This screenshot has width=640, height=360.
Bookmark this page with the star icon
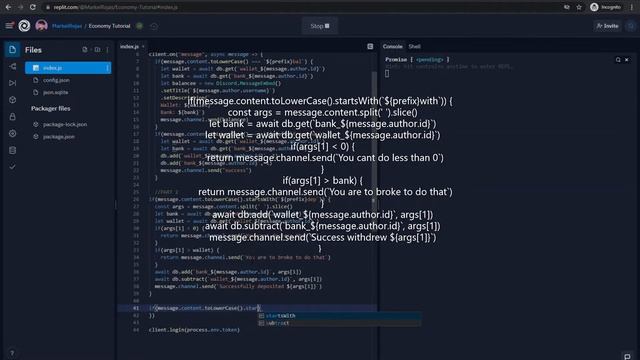click(x=579, y=7)
